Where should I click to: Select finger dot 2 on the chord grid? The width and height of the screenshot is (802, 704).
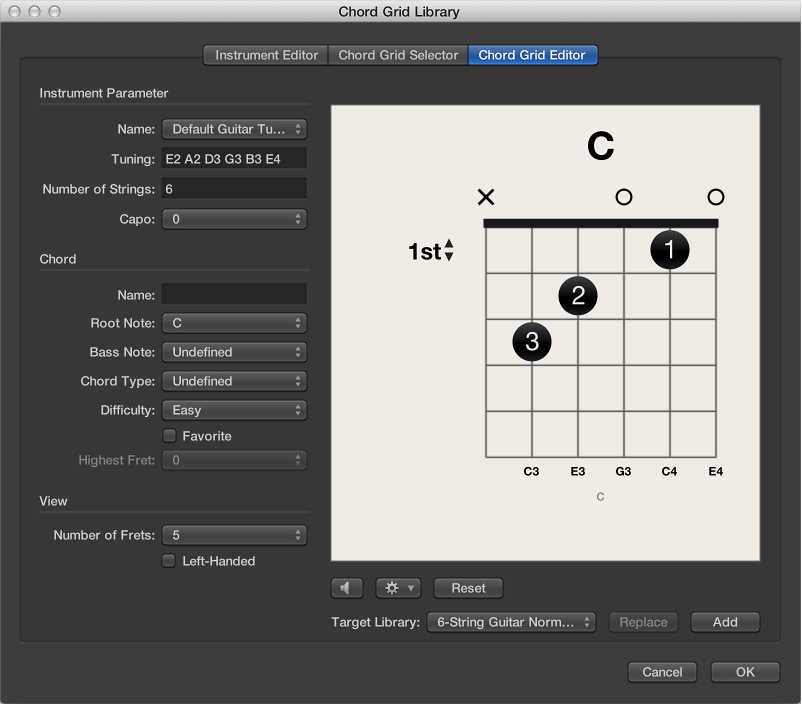point(577,296)
